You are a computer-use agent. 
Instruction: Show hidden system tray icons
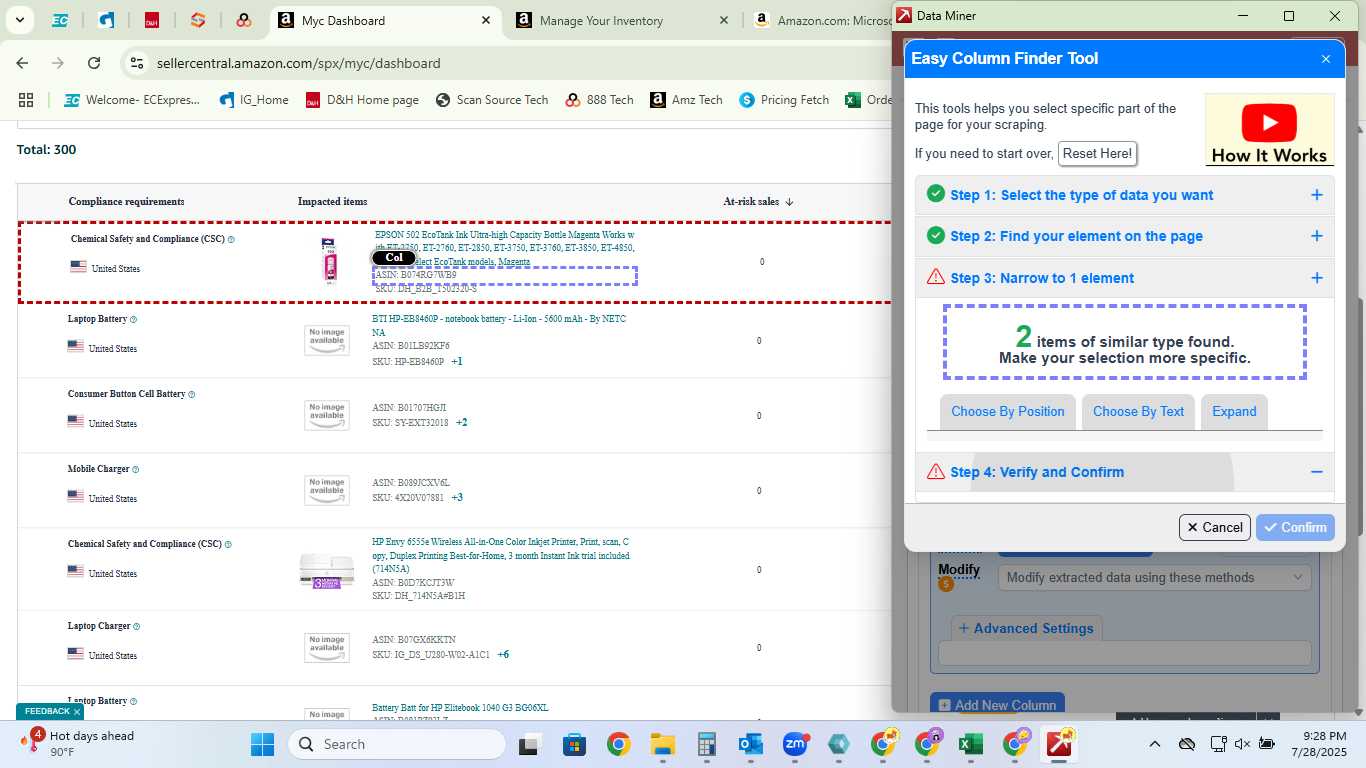[x=1155, y=744]
